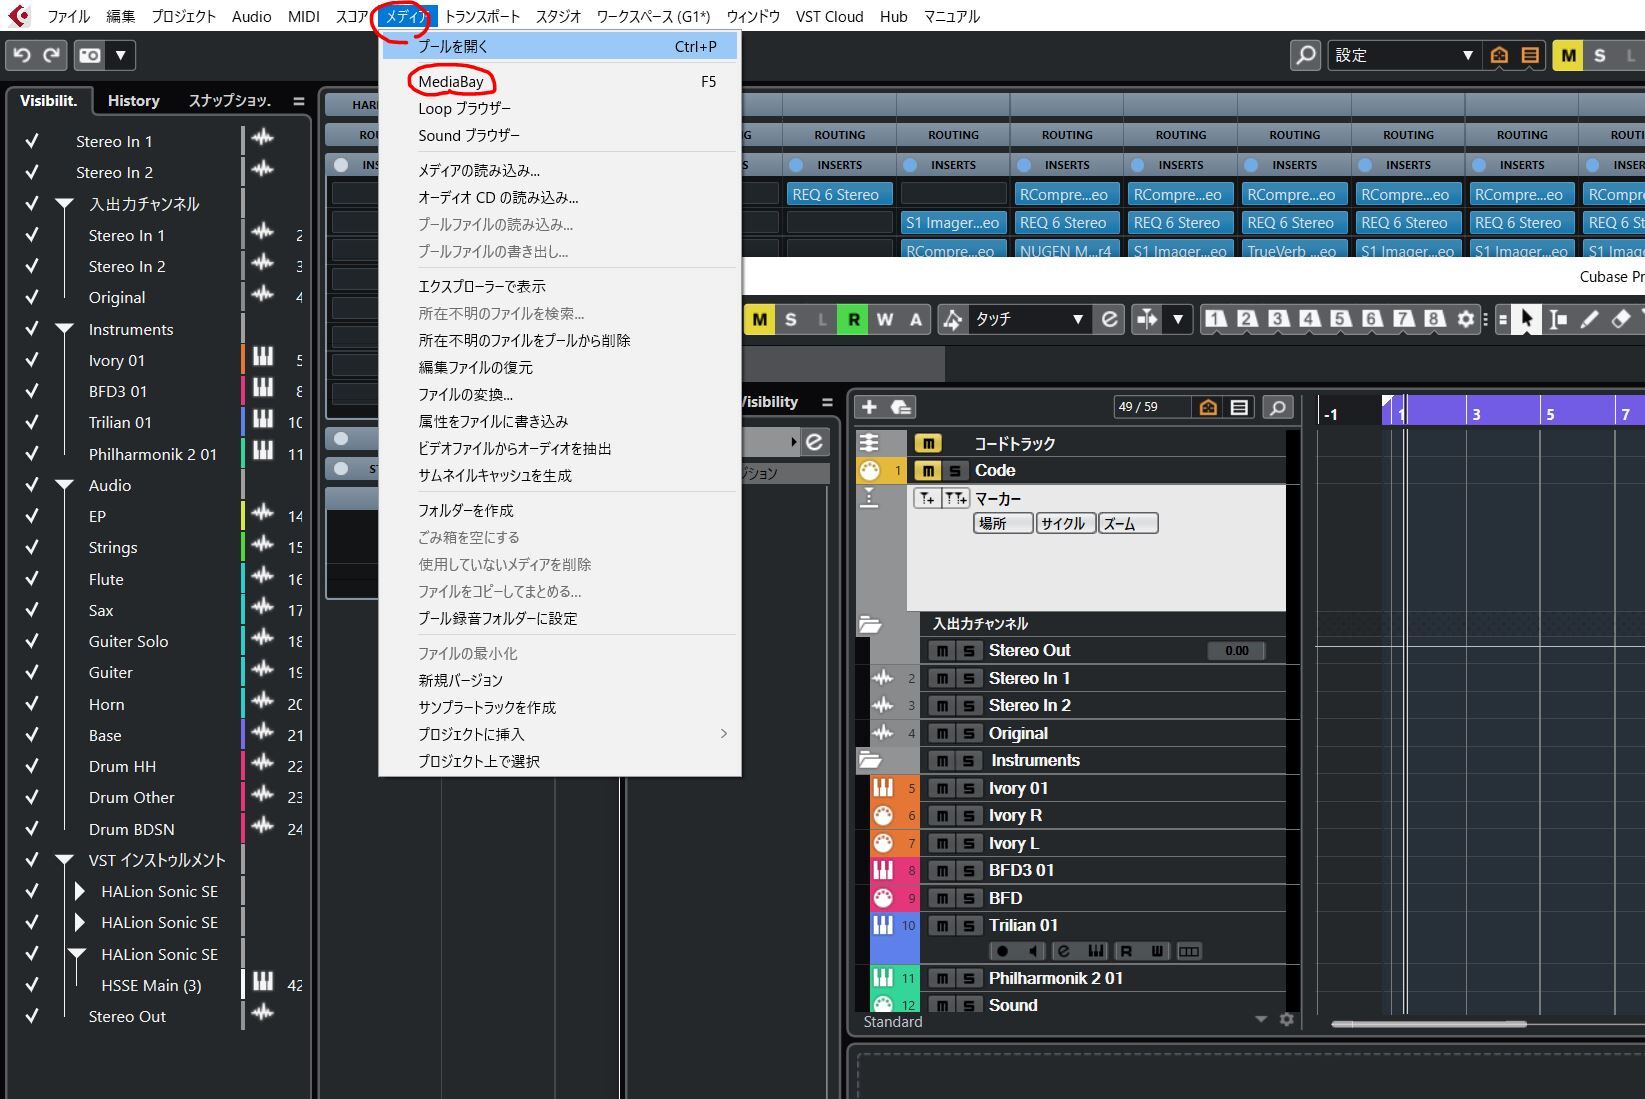Click the undo arrow in the mixer toolbar

coord(22,55)
